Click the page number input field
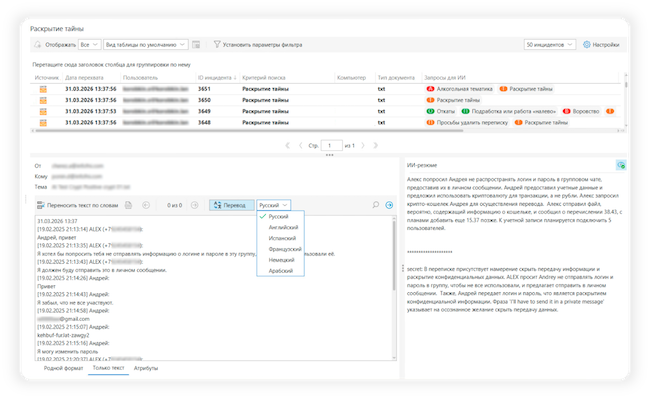The width and height of the screenshot is (650, 398). coord(331,146)
